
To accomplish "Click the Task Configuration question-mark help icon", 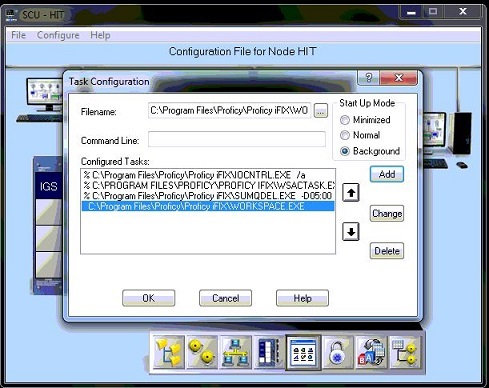I will 368,78.
